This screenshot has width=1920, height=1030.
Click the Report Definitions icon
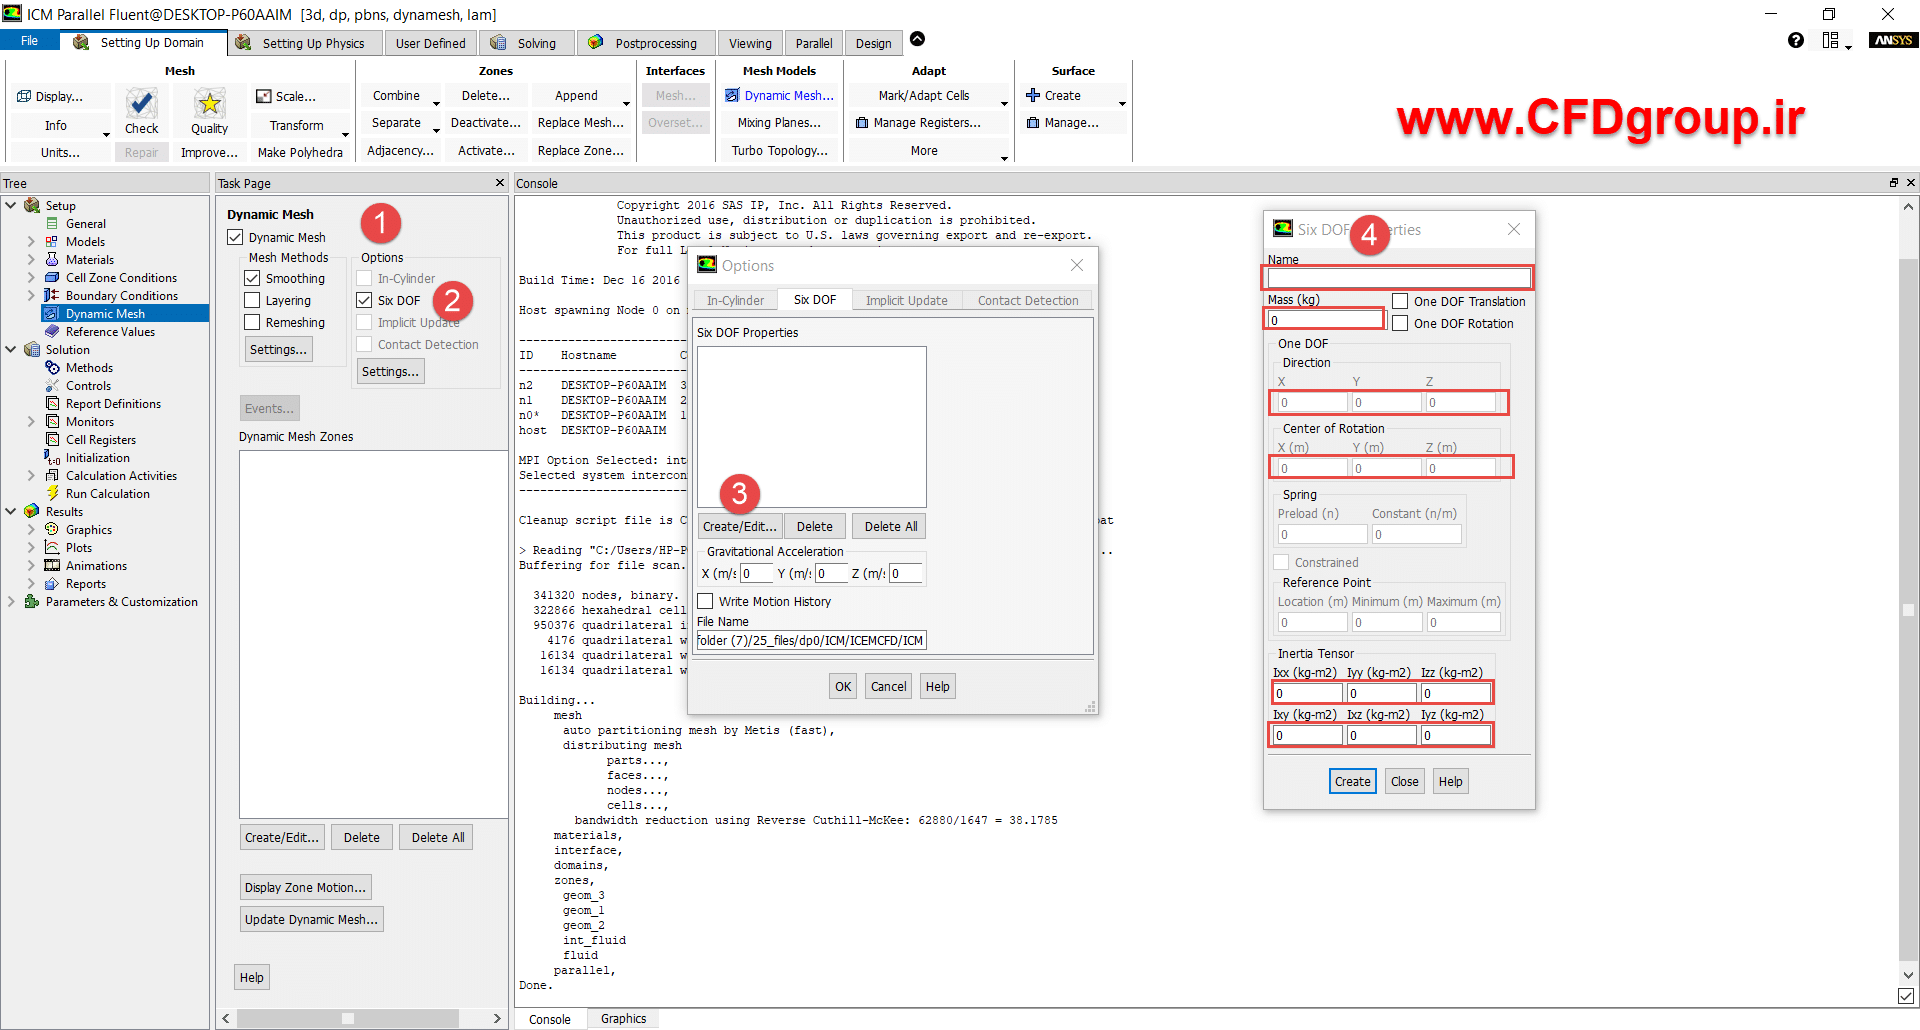(52, 404)
